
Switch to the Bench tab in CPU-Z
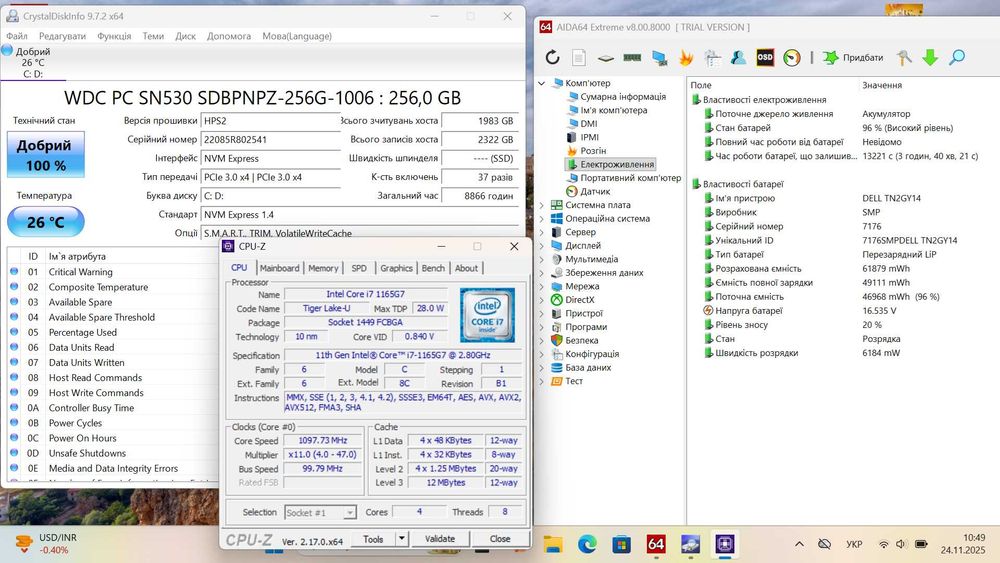point(433,268)
